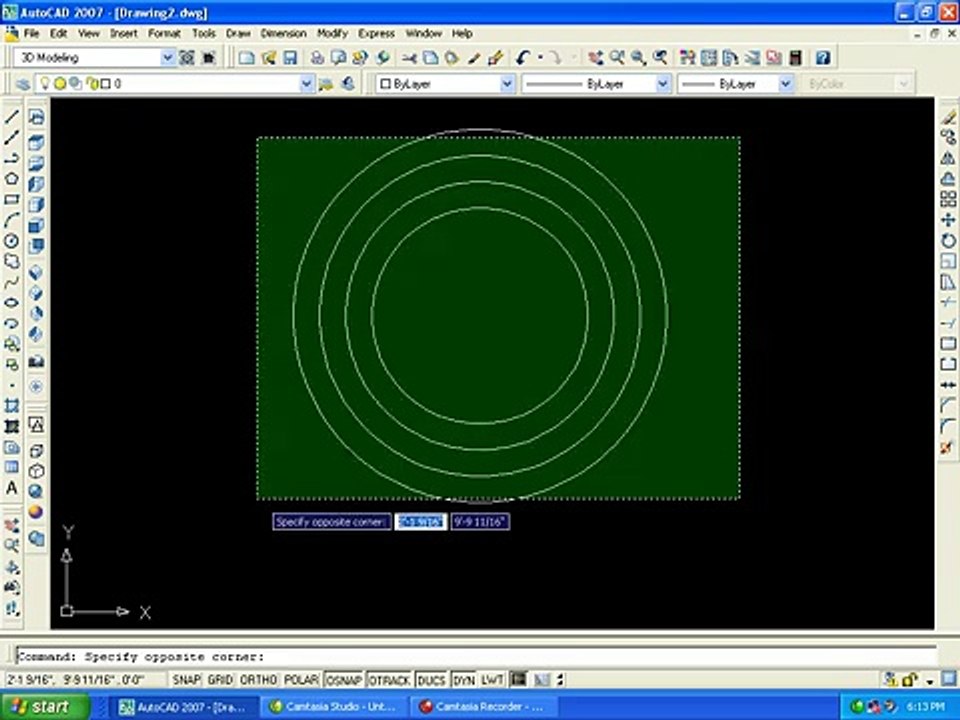Open the Express menu
Screen dimensions: 960x720
pyautogui.click(x=377, y=34)
